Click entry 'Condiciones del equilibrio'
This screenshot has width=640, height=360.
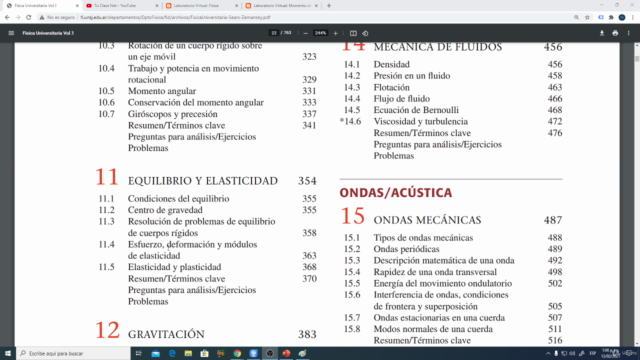click(x=178, y=199)
